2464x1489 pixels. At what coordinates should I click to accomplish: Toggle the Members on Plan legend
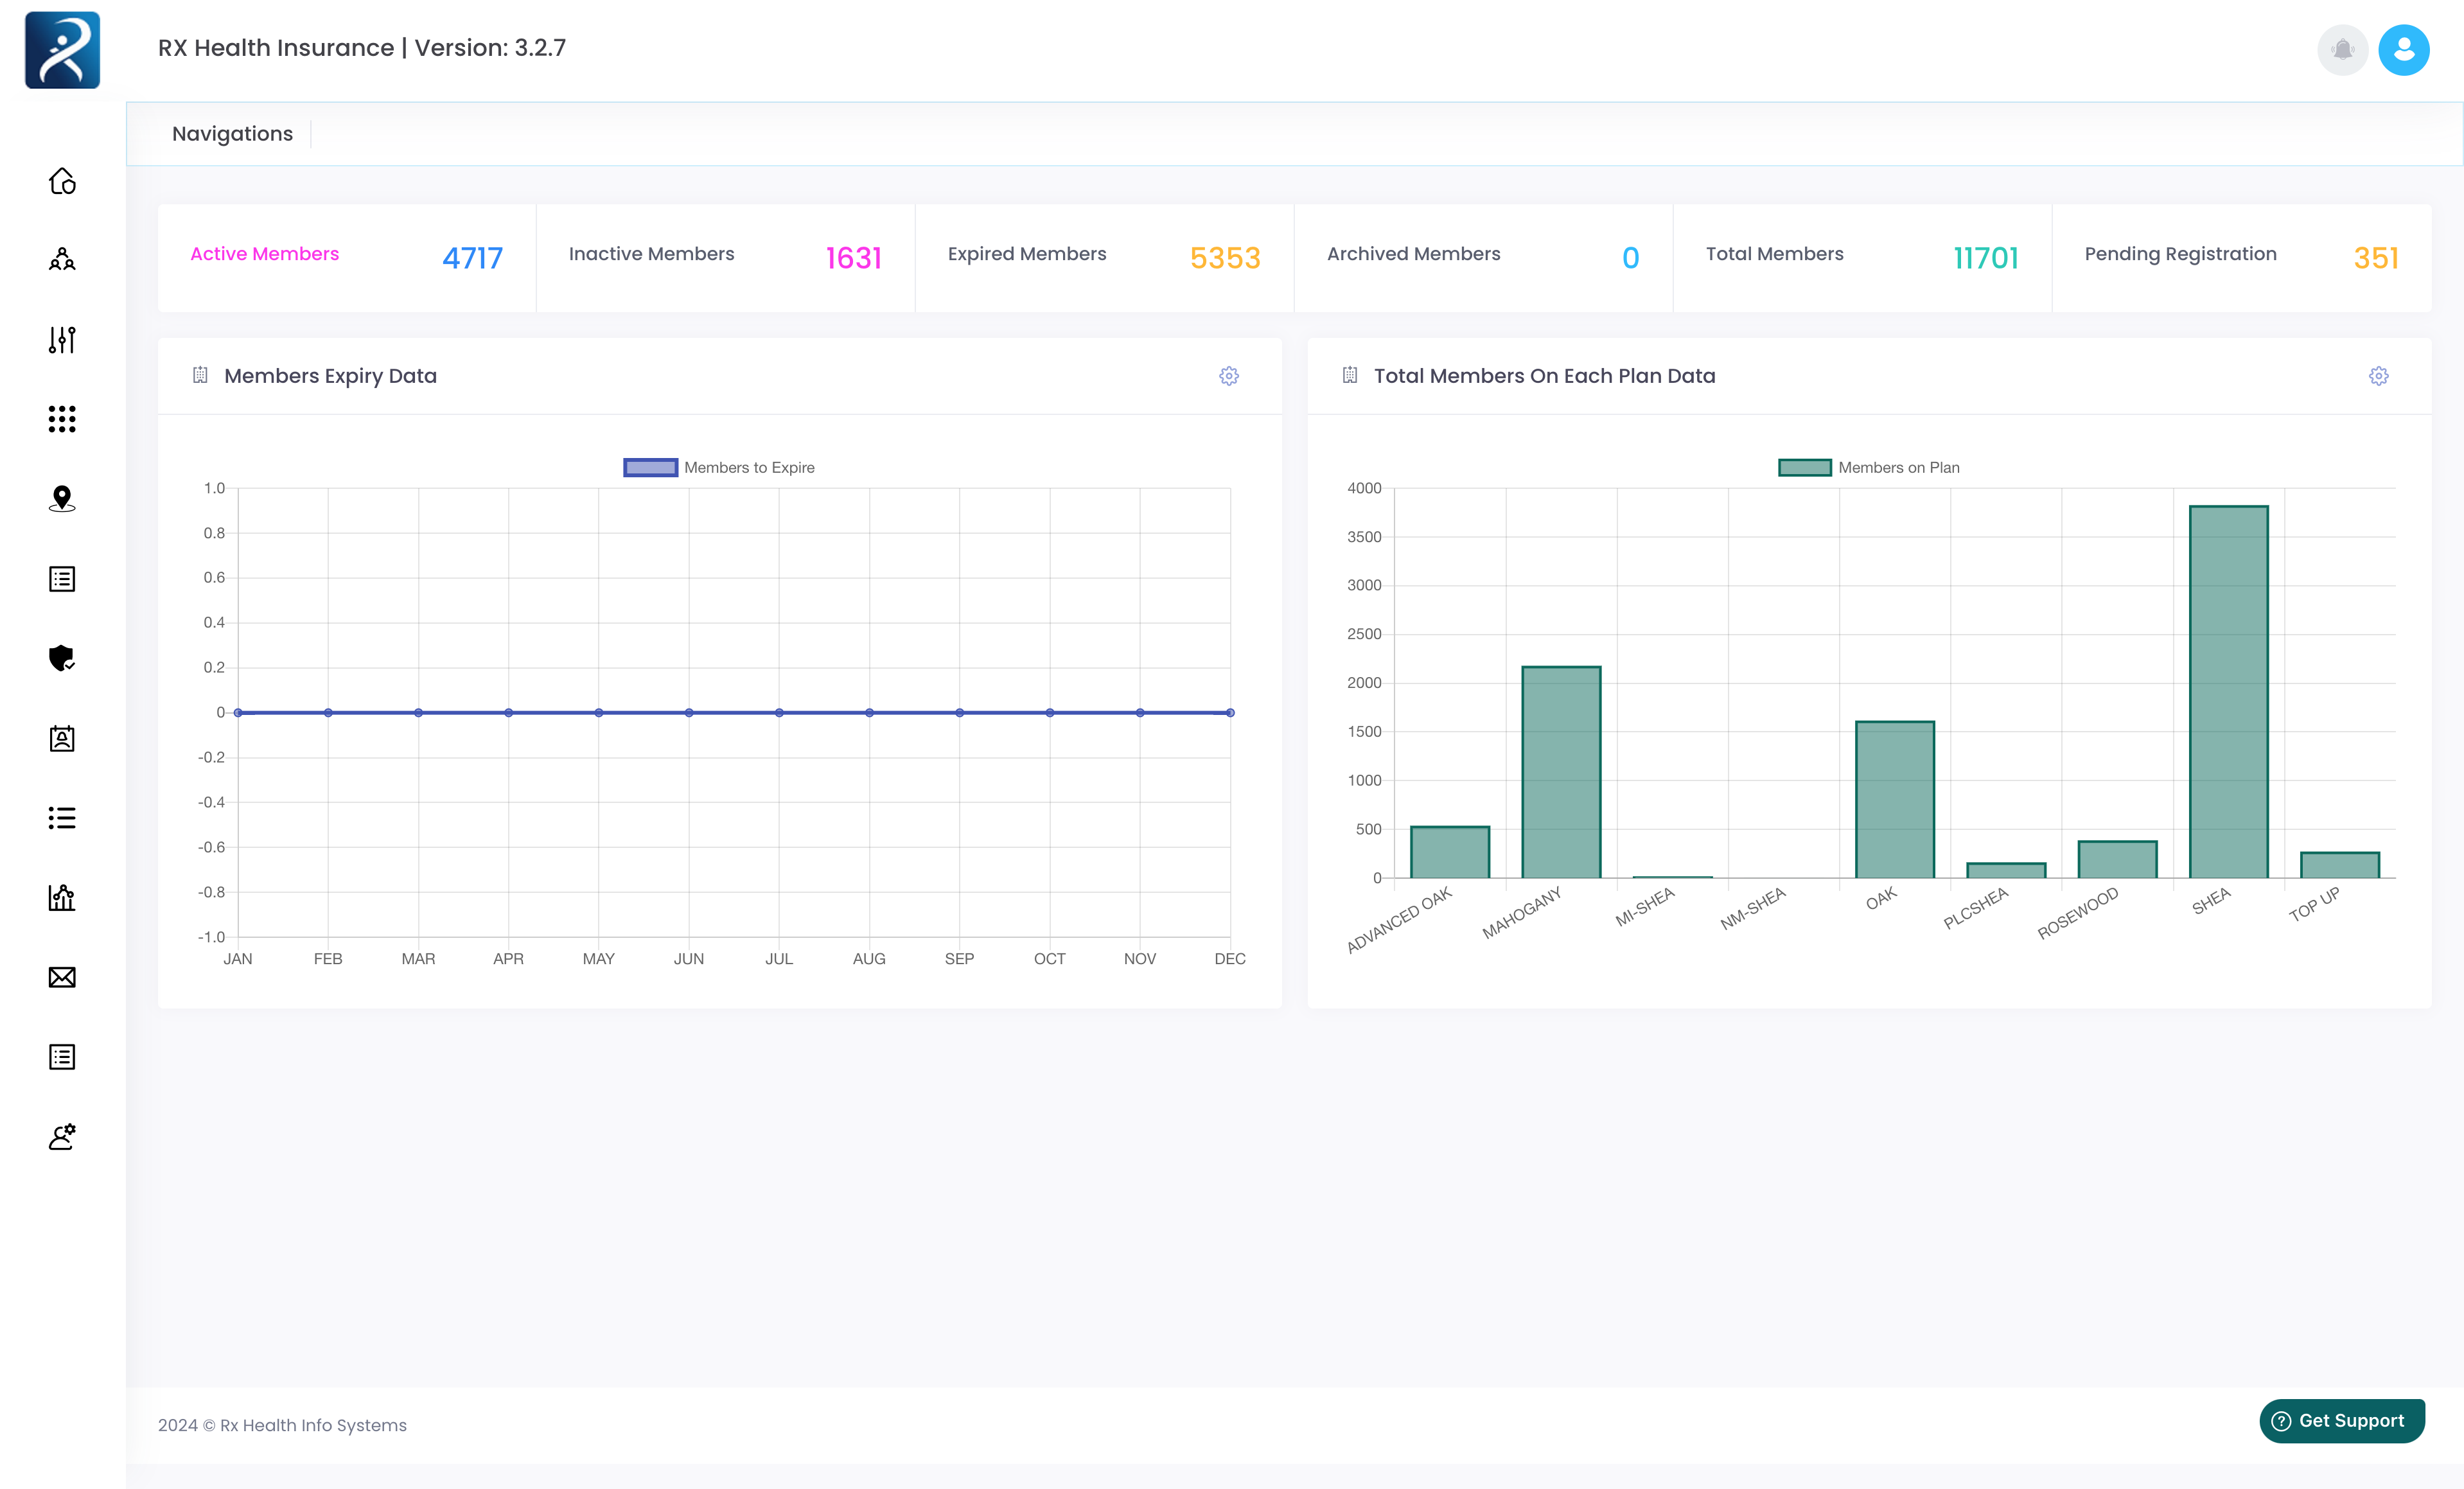(1869, 467)
